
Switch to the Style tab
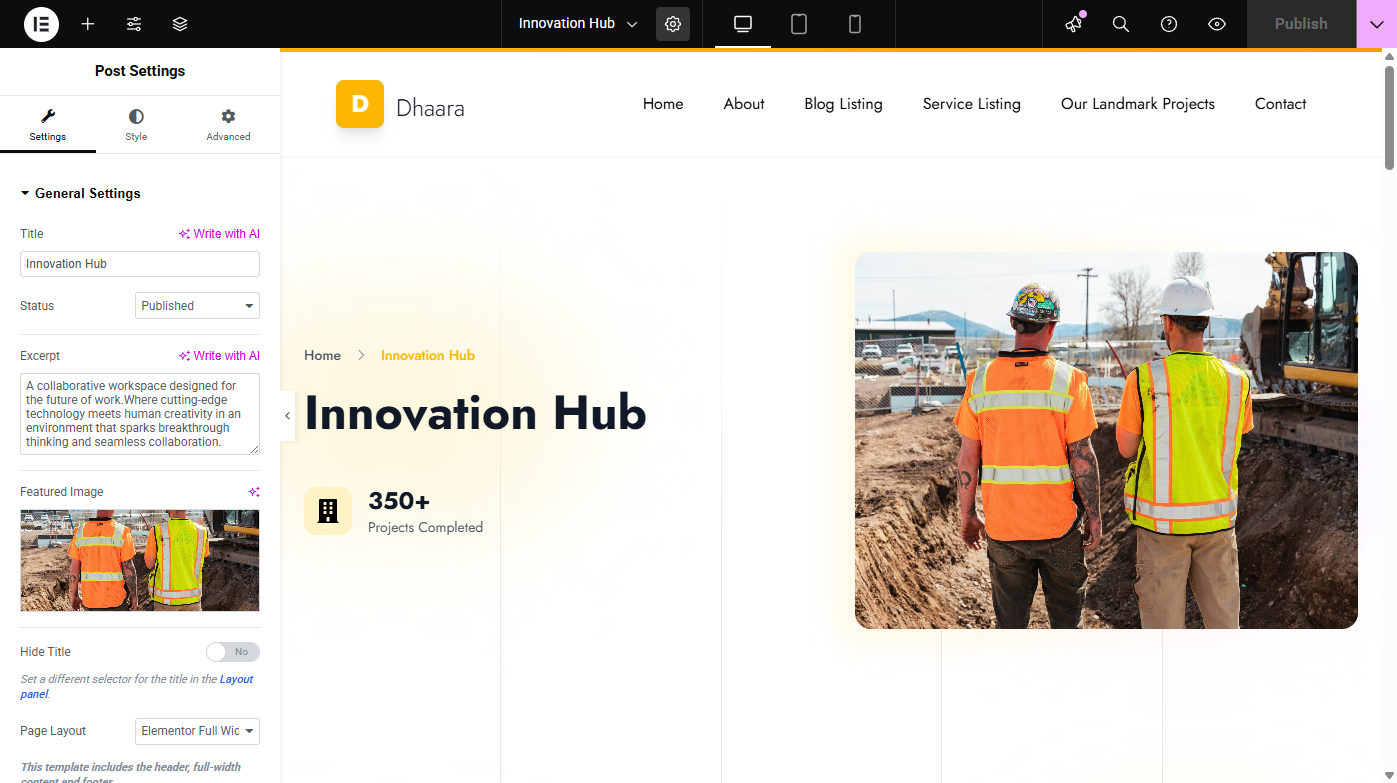point(136,125)
